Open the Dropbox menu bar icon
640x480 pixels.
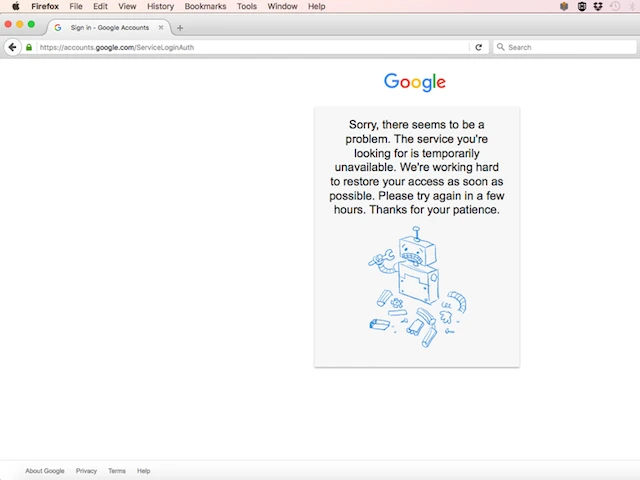[597, 6]
